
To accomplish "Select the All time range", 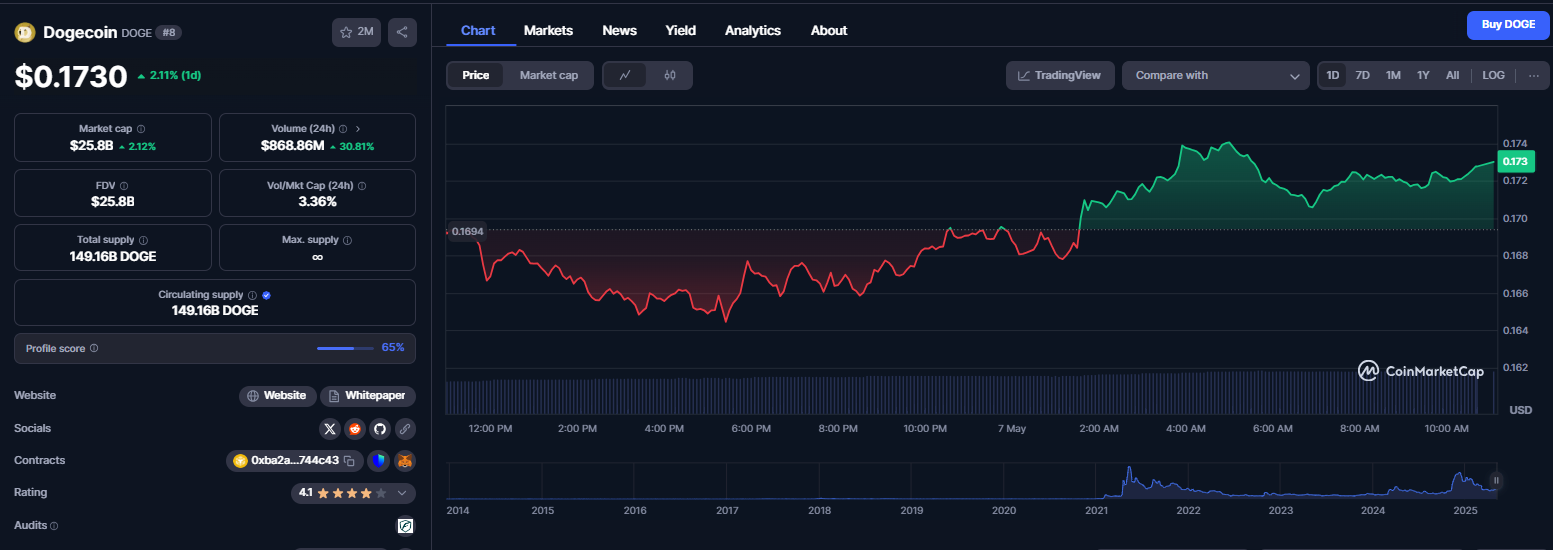I will [x=1453, y=75].
